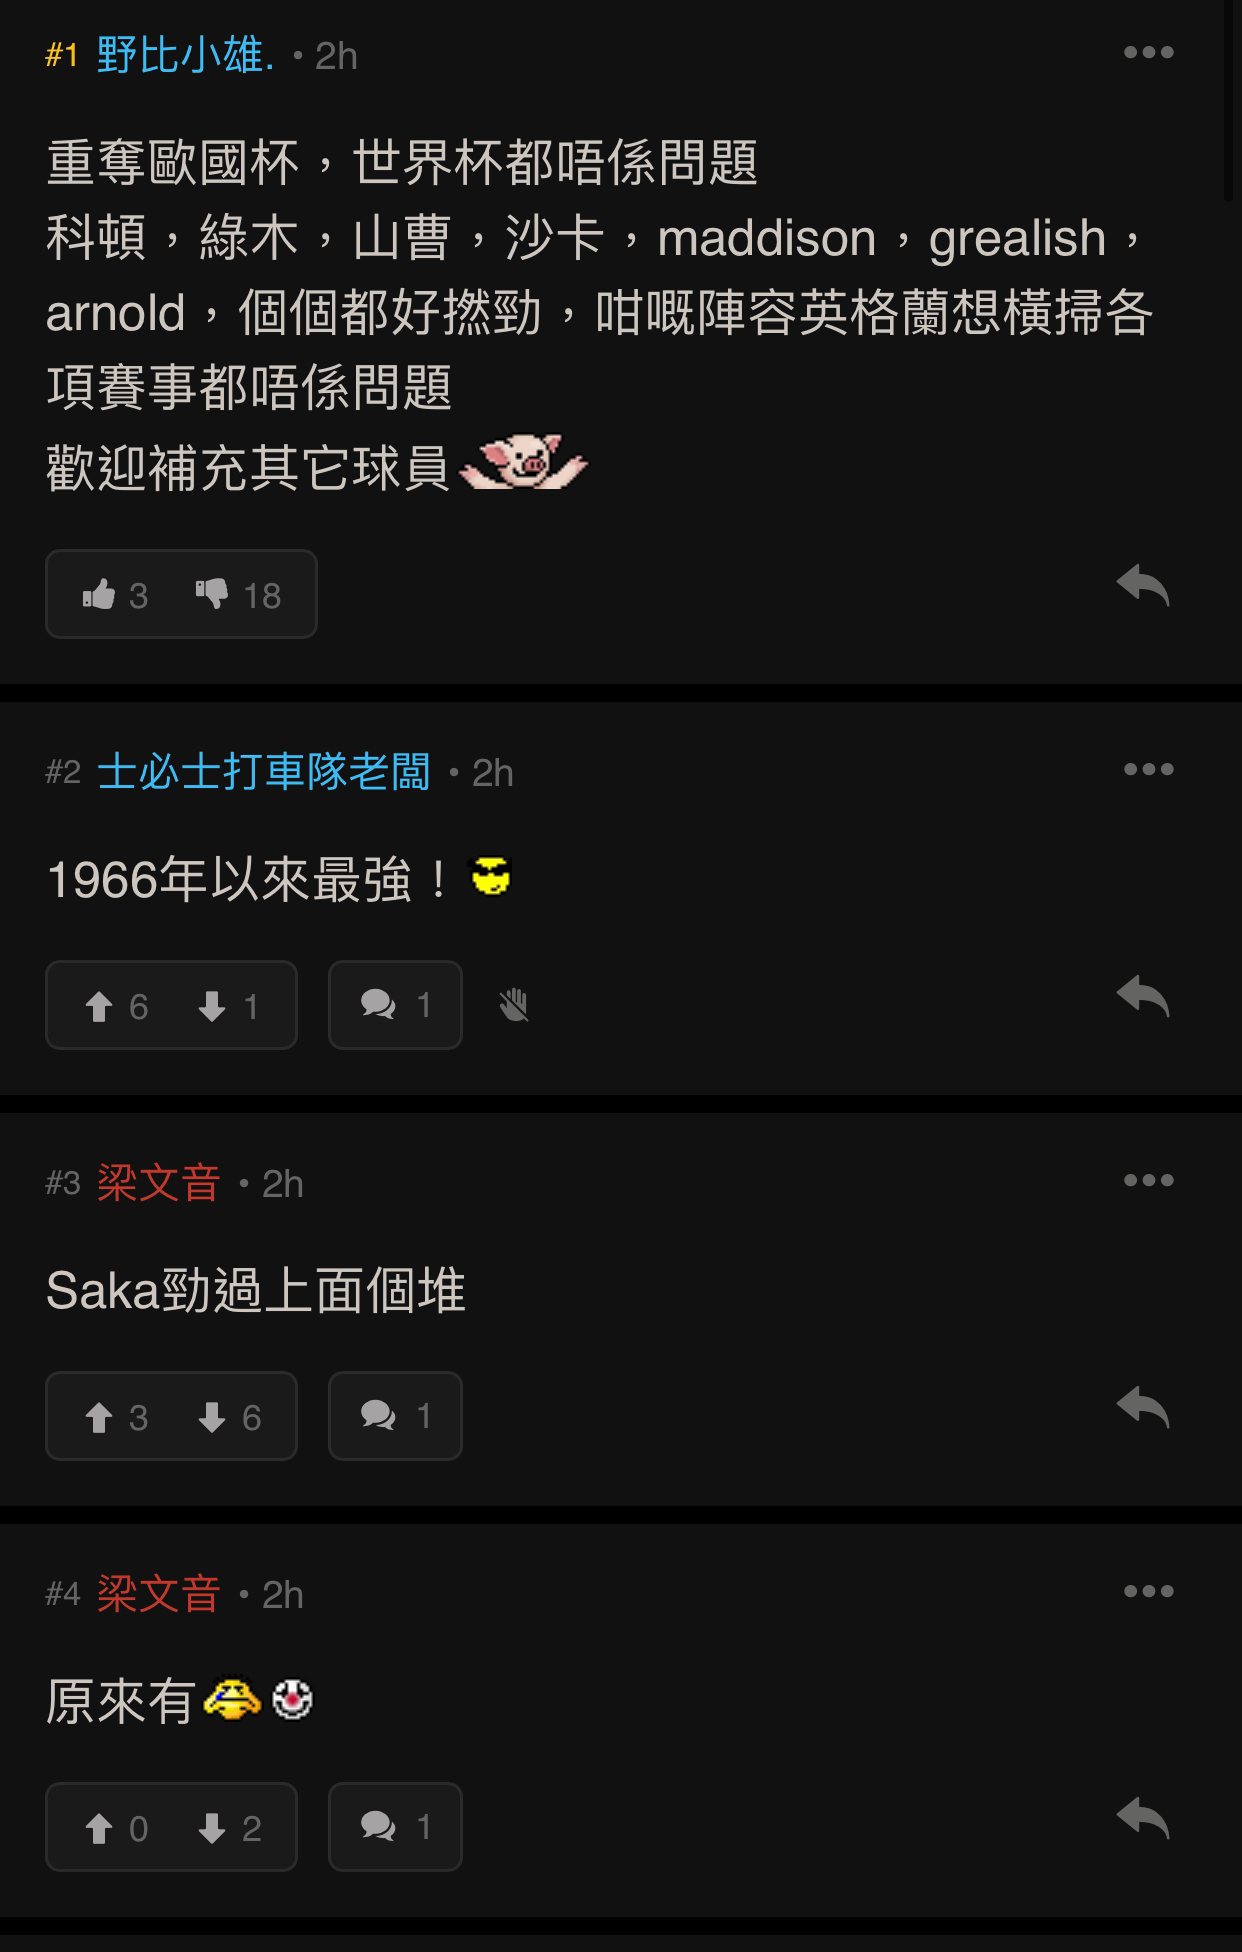
Task: Reply to post #2 with arrow icon
Action: point(1143,996)
